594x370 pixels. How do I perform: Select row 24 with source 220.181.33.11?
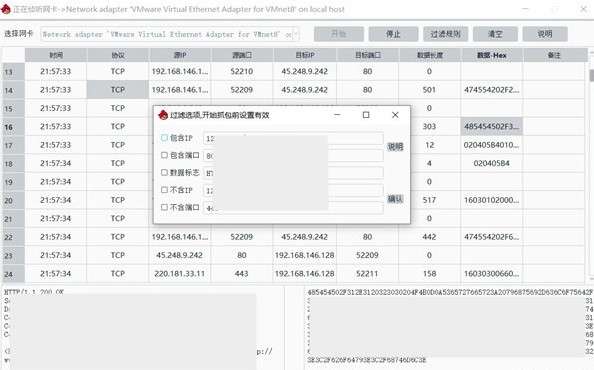pos(294,273)
